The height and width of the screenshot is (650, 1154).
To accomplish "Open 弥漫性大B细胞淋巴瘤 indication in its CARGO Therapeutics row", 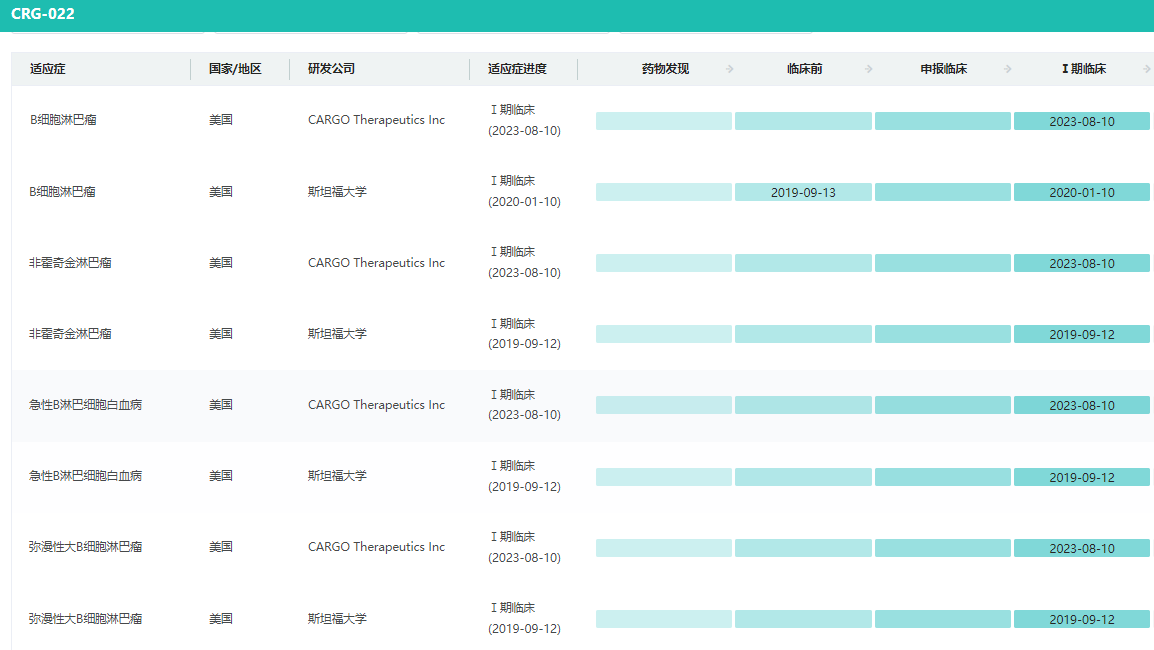I will coord(85,546).
